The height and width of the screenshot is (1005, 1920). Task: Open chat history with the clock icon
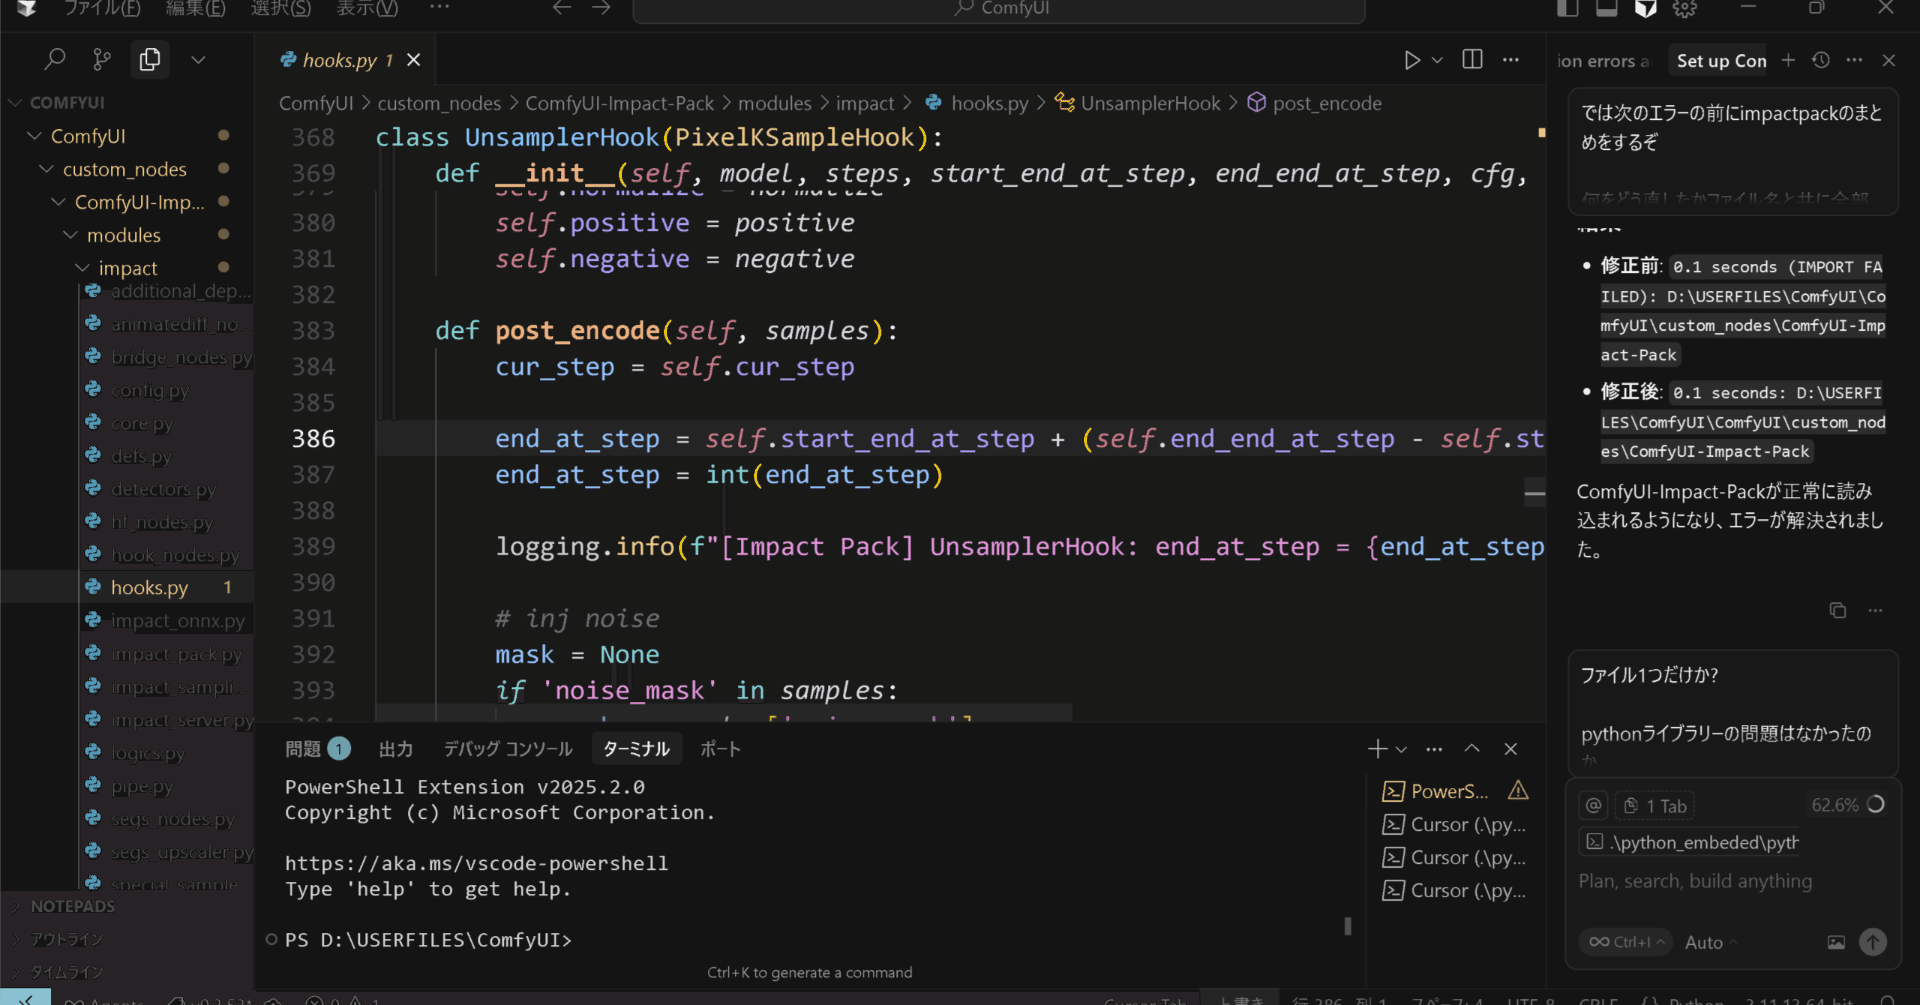1820,60
